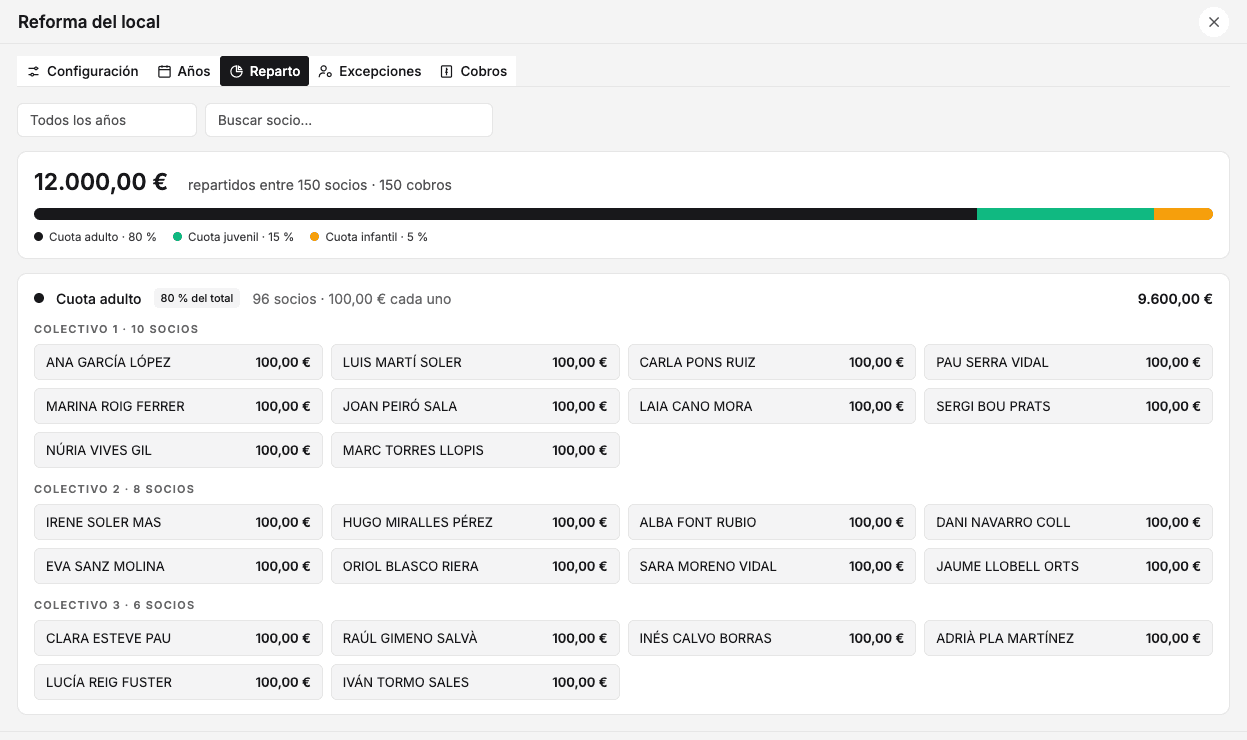The image size is (1247, 740).
Task: Choose the Marc Torres Llopis card
Action: click(x=475, y=450)
